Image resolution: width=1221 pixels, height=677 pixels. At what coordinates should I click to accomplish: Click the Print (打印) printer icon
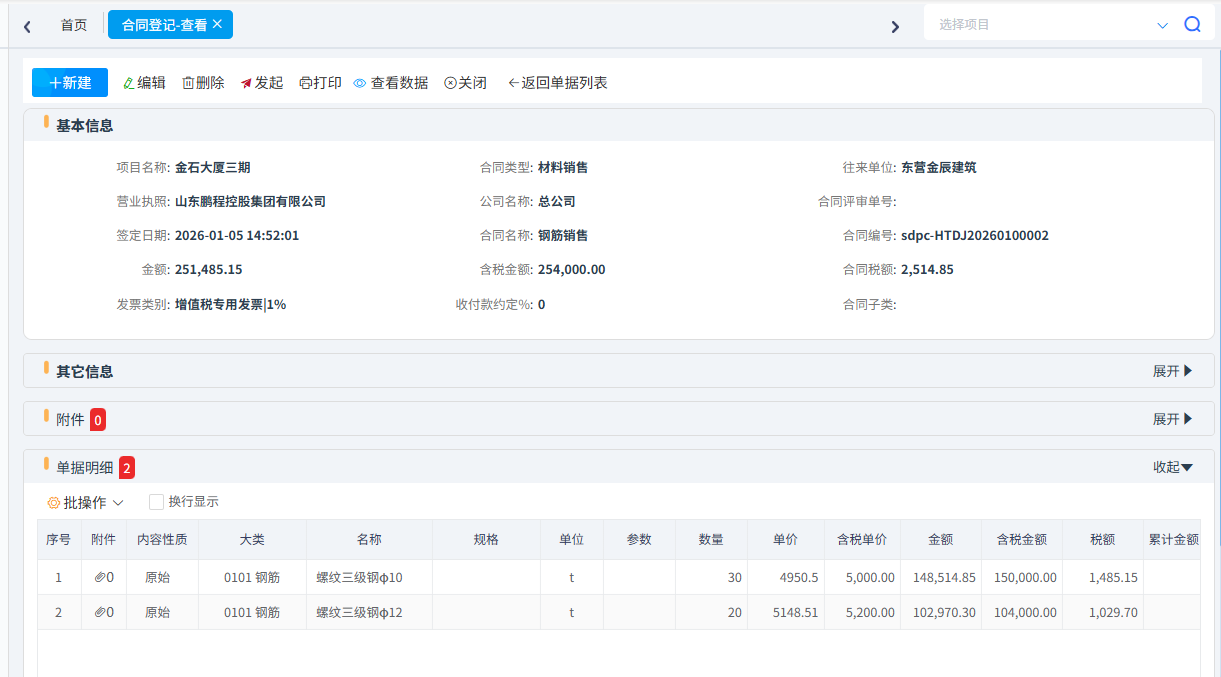[x=305, y=83]
